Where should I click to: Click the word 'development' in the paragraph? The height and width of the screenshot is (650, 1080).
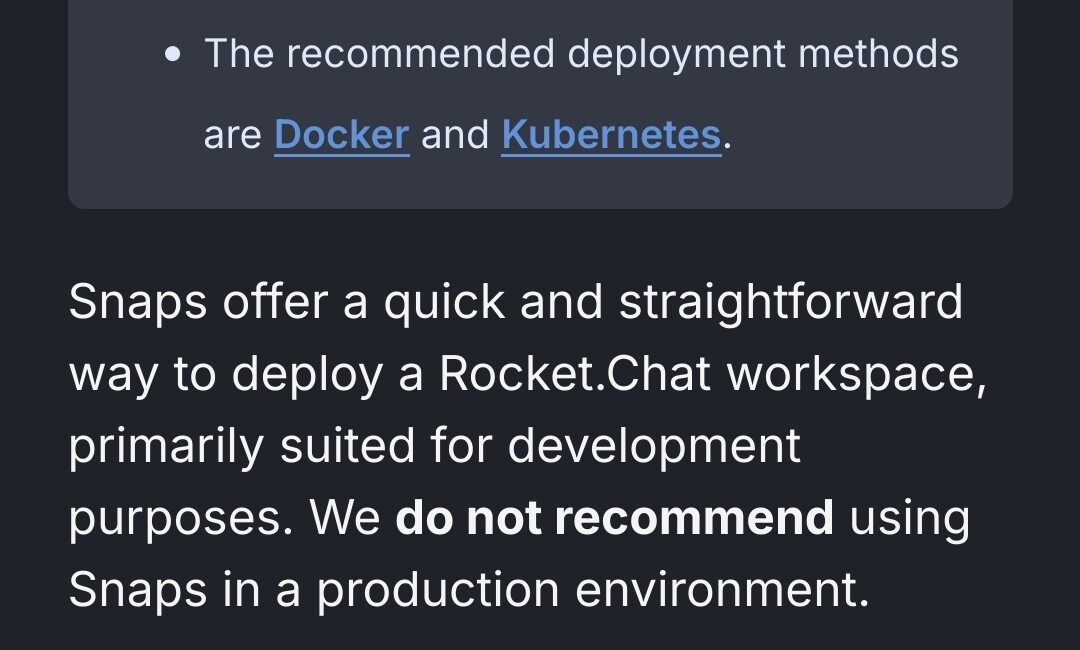coord(654,447)
